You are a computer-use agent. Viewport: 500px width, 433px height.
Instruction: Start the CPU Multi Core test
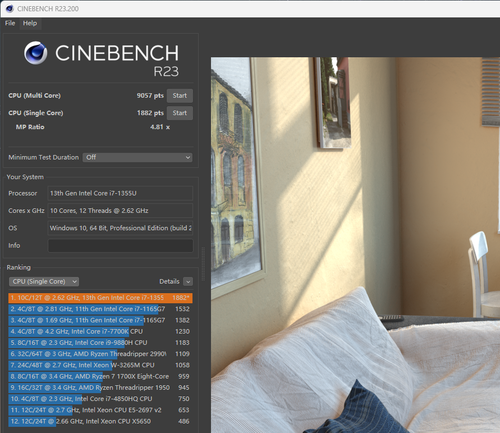180,96
